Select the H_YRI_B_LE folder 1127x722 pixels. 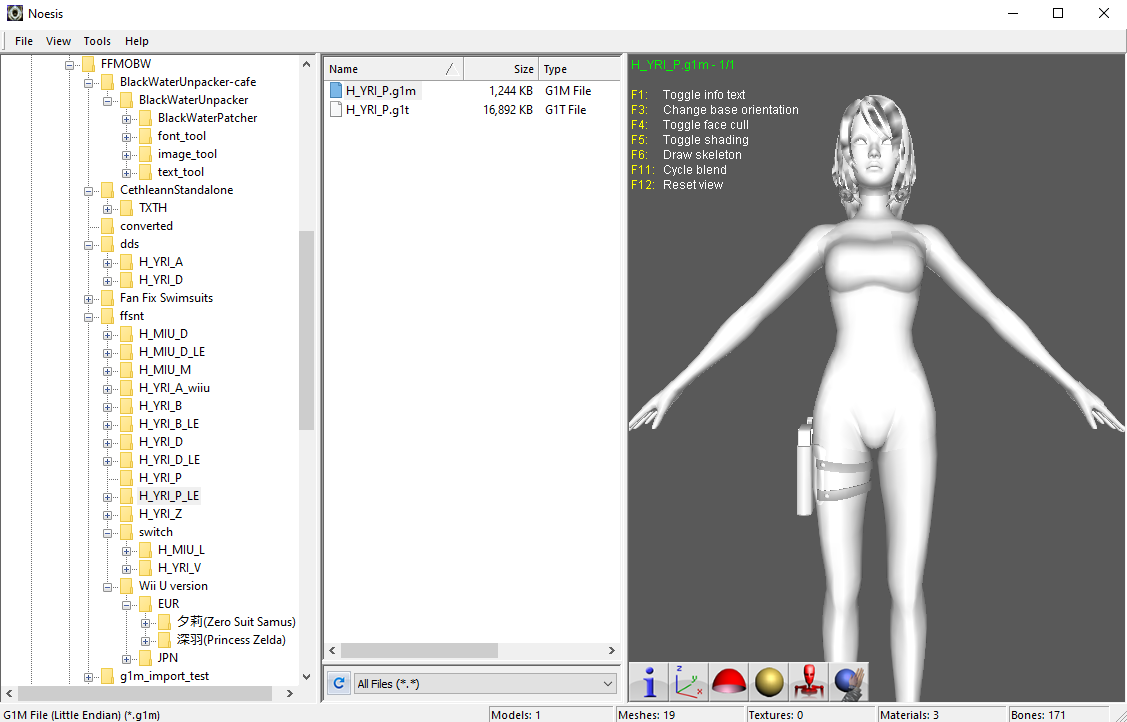click(169, 424)
